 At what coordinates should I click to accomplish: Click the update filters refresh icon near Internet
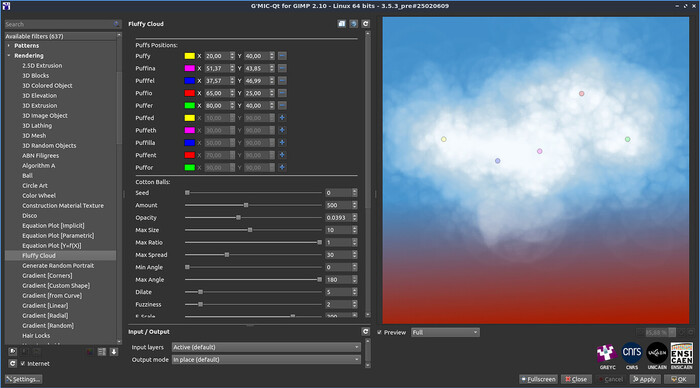tap(12, 363)
